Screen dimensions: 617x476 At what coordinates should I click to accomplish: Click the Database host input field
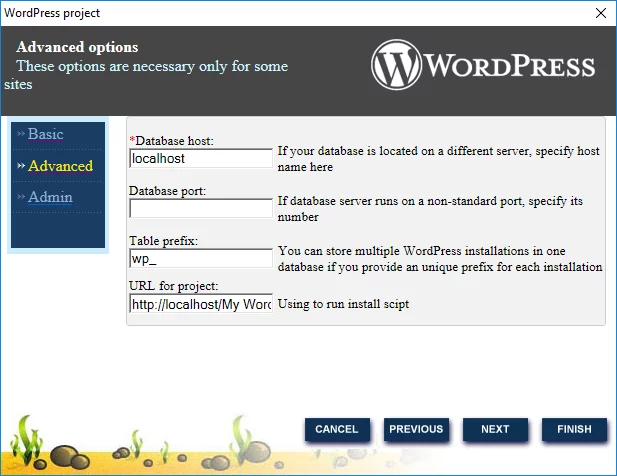click(201, 158)
